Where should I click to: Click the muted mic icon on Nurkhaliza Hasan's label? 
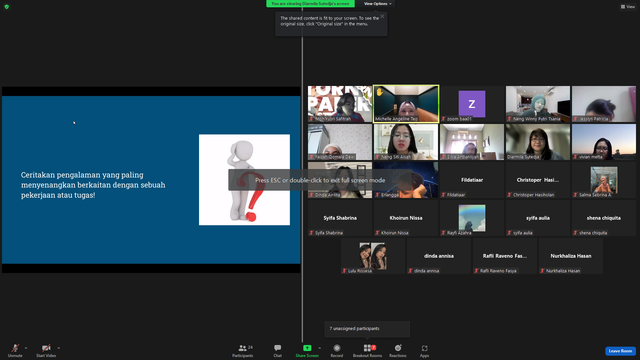tap(542, 271)
